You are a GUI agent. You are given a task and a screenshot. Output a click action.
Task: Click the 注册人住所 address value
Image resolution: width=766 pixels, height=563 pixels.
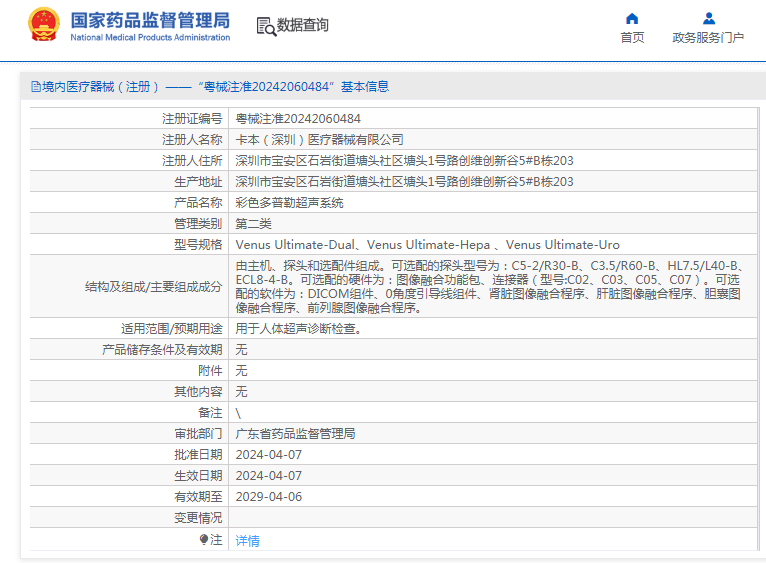tap(404, 161)
